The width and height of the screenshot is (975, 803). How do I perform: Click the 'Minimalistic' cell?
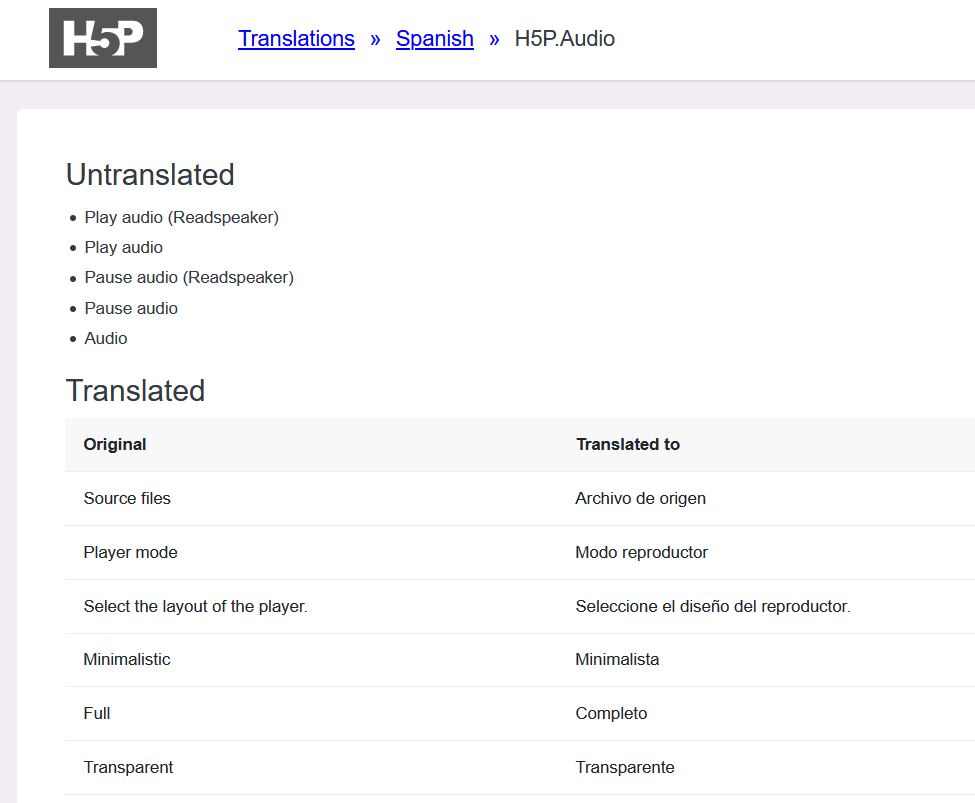(x=127, y=659)
